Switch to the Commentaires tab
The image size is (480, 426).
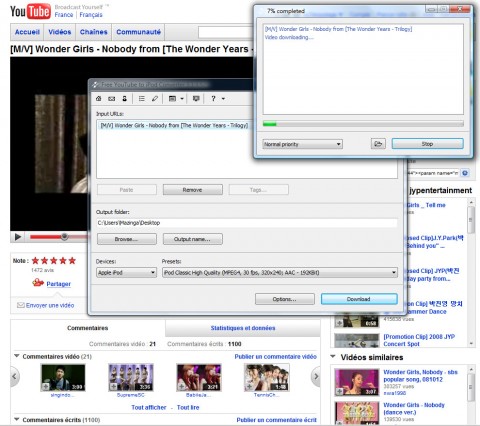coord(88,328)
